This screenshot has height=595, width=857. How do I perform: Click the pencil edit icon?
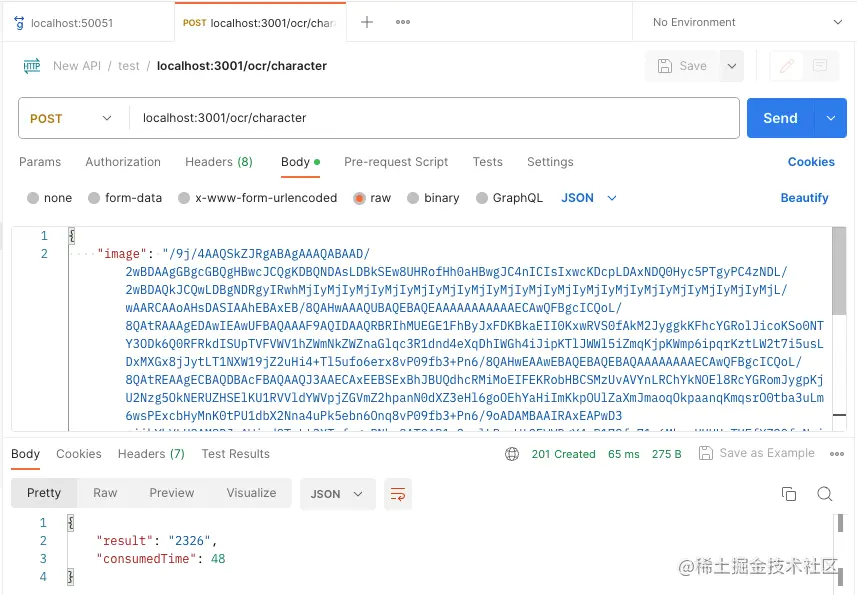tap(786, 66)
